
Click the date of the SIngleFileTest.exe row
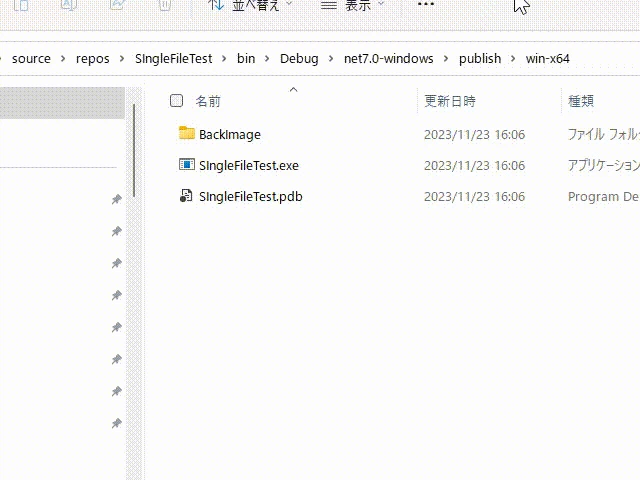474,166
